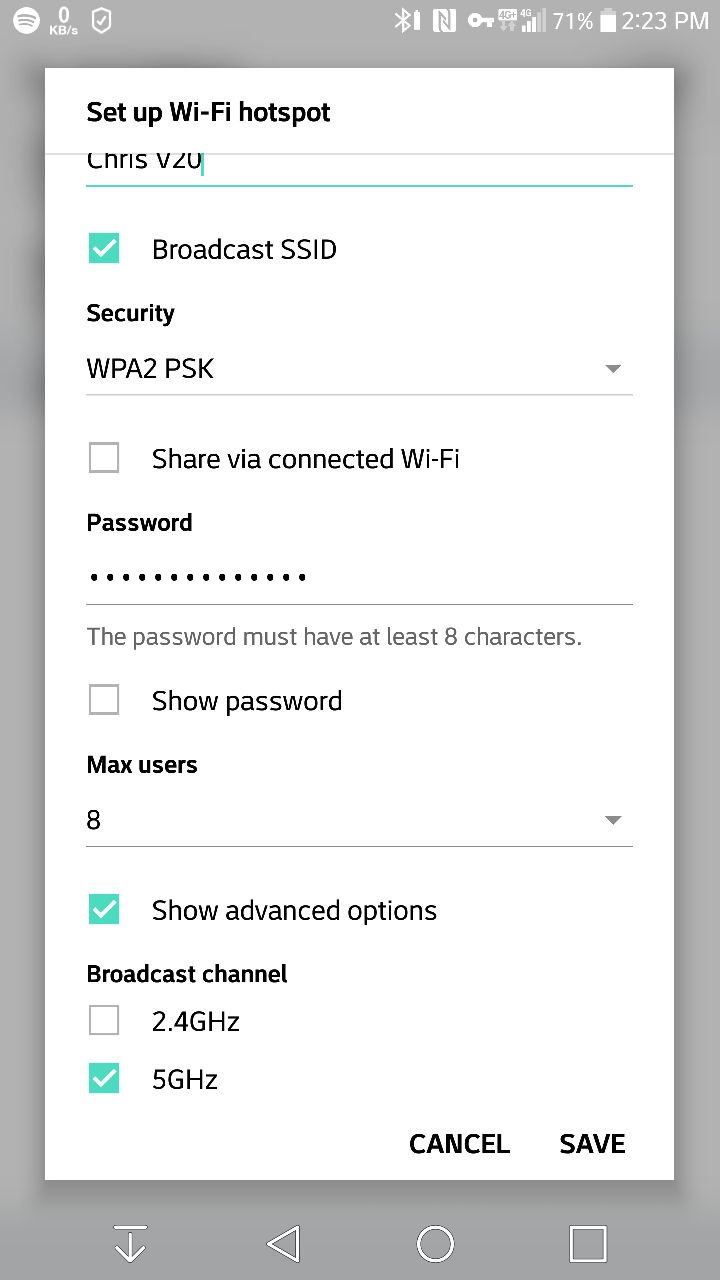Untick Show advanced options

[x=104, y=911]
